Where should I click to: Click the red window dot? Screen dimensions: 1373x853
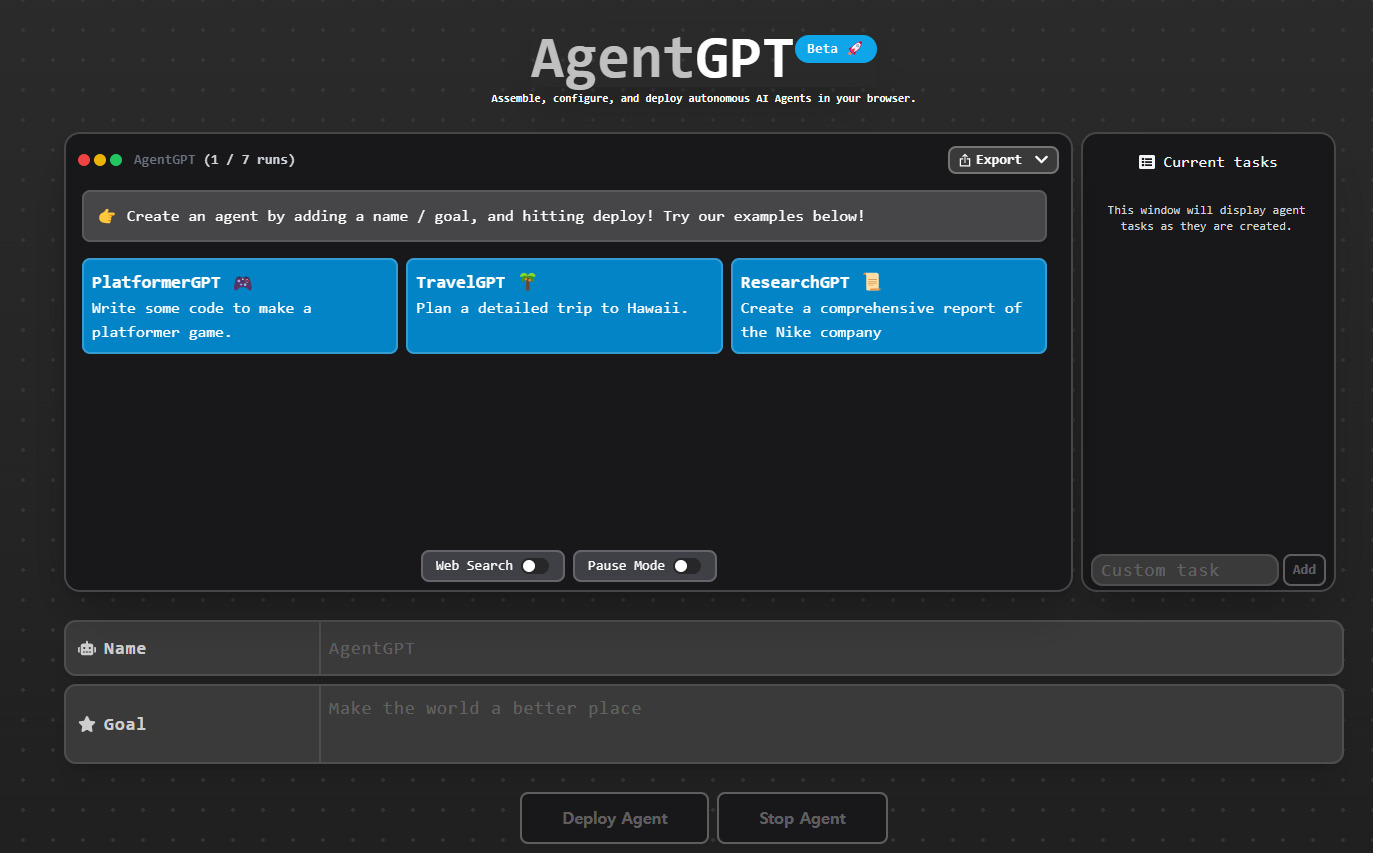pos(84,160)
